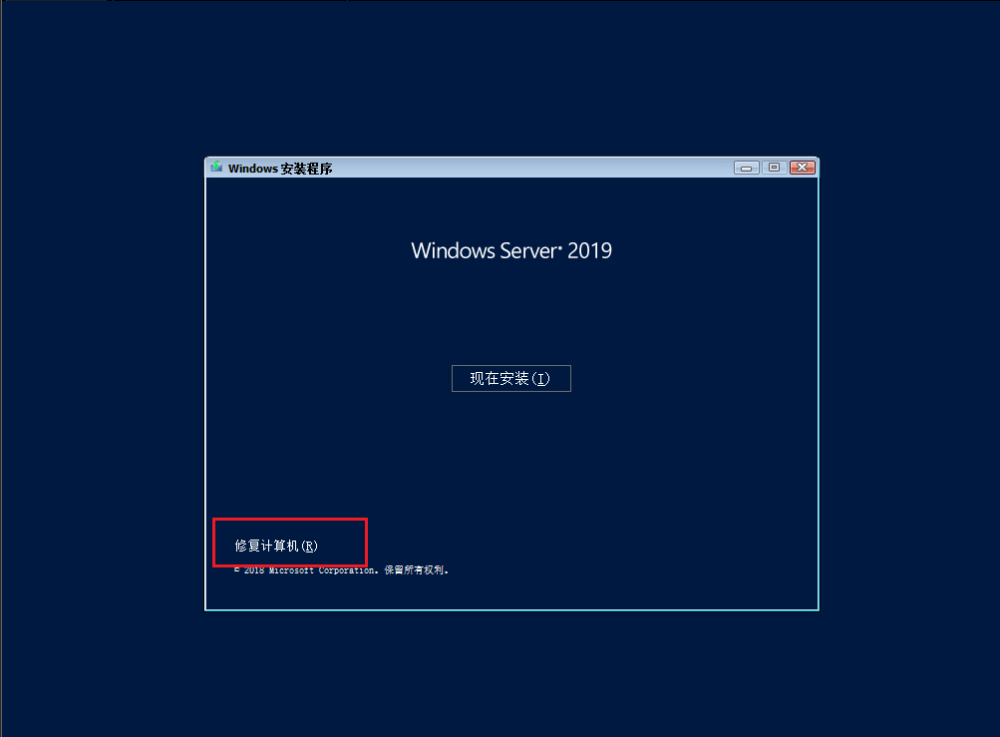This screenshot has height=737, width=1000.
Task: Select the Windows Server 2019 heading
Action: click(x=511, y=251)
